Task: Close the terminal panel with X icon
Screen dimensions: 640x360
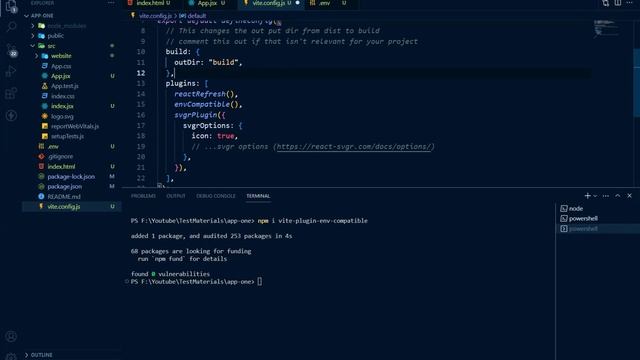Action: (629, 196)
